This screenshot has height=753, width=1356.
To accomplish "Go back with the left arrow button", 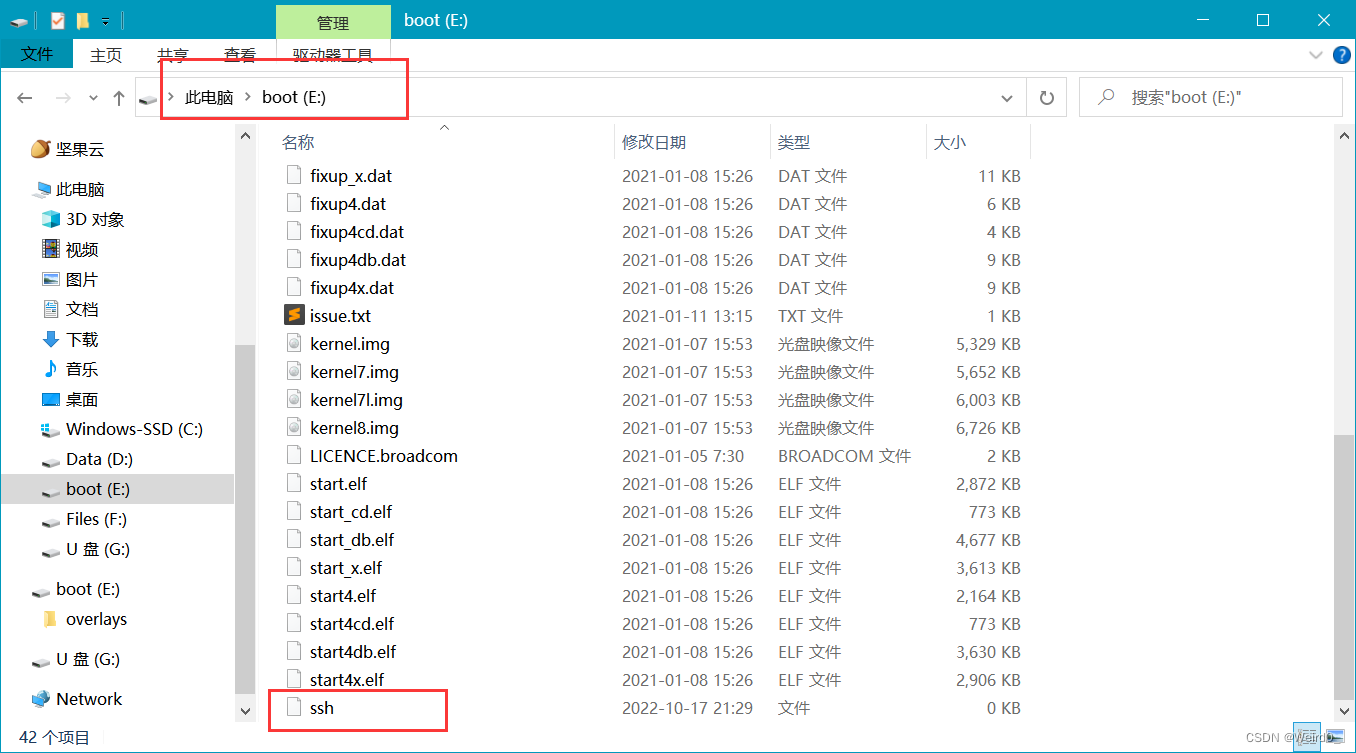I will (x=25, y=98).
